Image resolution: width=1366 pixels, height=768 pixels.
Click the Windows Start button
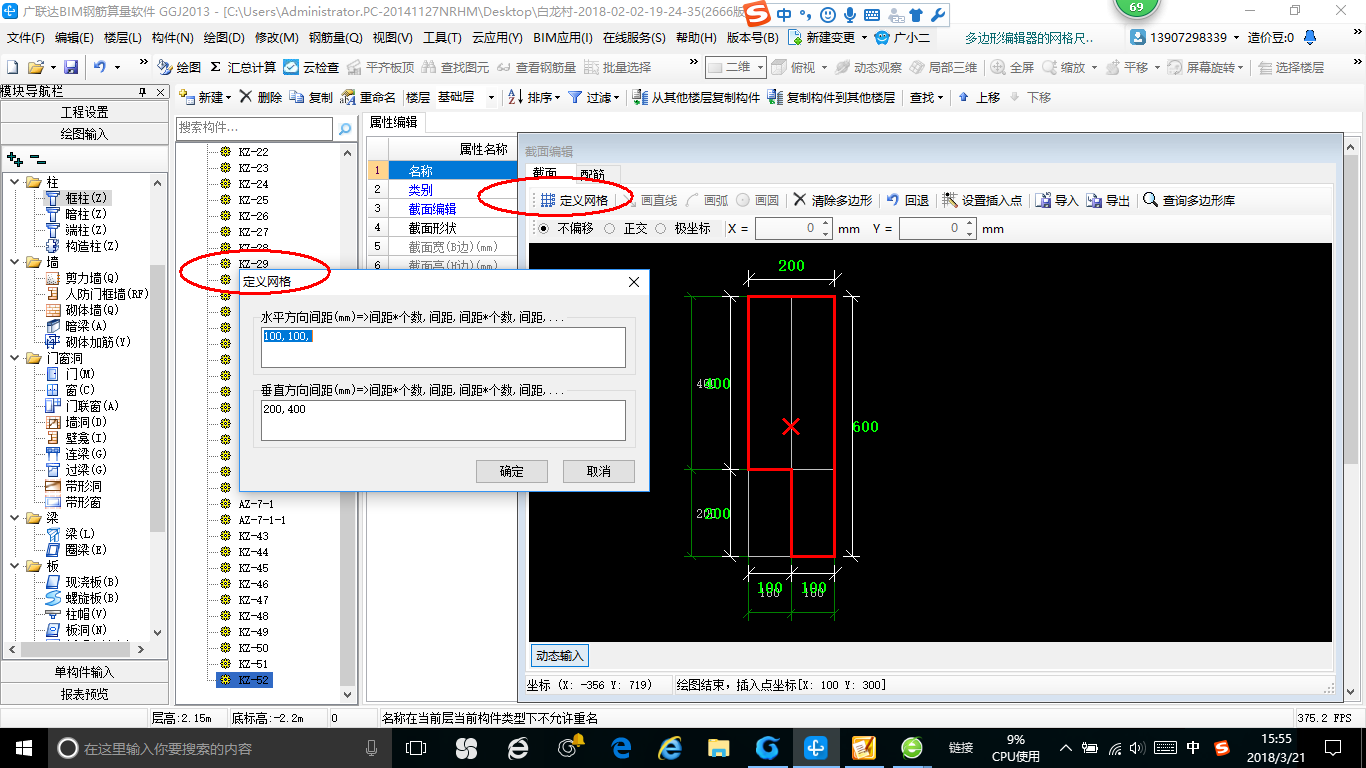click(23, 748)
